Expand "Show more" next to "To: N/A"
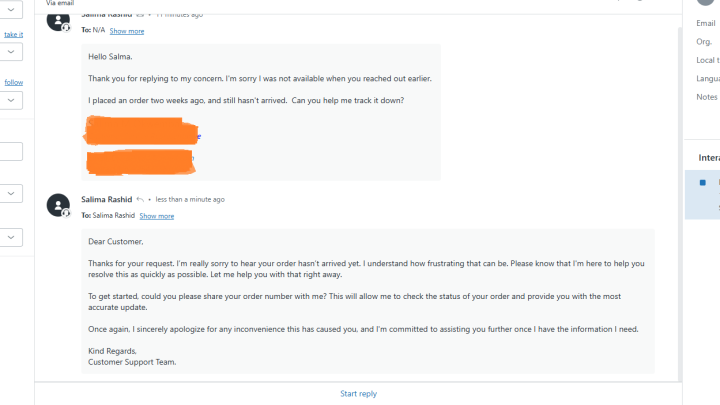This screenshot has width=720, height=405. coord(127,31)
